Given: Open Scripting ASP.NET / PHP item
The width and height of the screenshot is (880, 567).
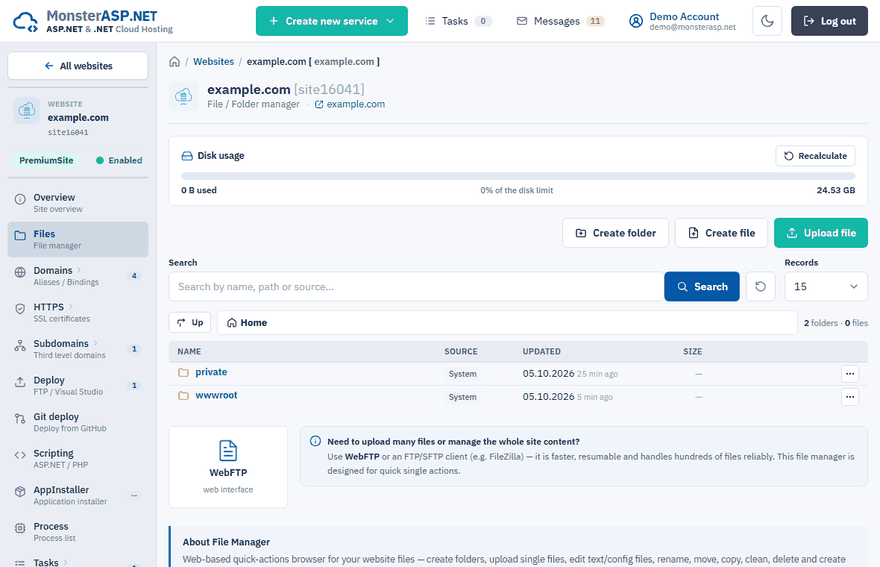Looking at the screenshot, I should (78, 459).
